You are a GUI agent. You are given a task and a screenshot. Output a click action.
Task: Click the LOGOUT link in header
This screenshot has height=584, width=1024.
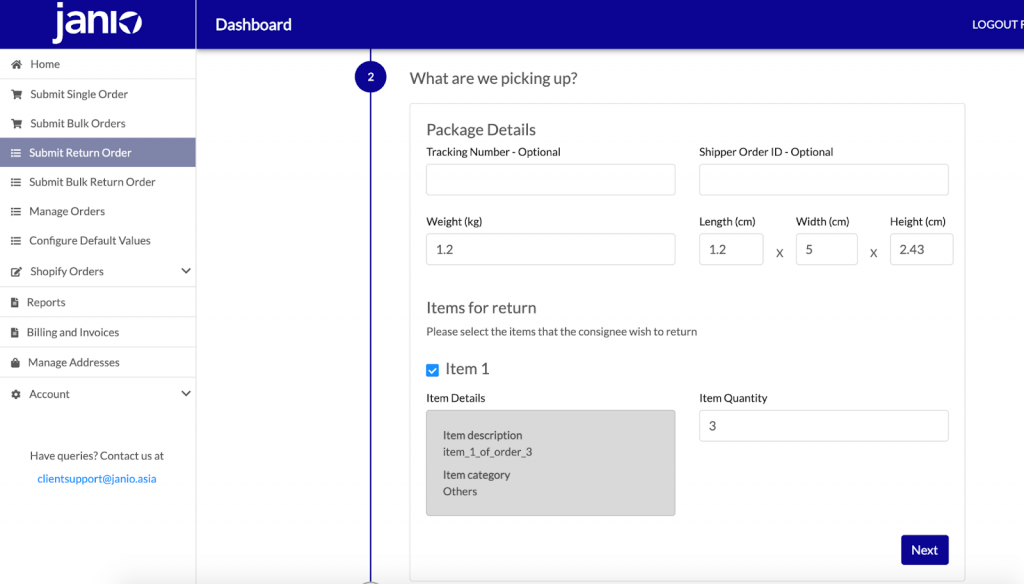[997, 25]
